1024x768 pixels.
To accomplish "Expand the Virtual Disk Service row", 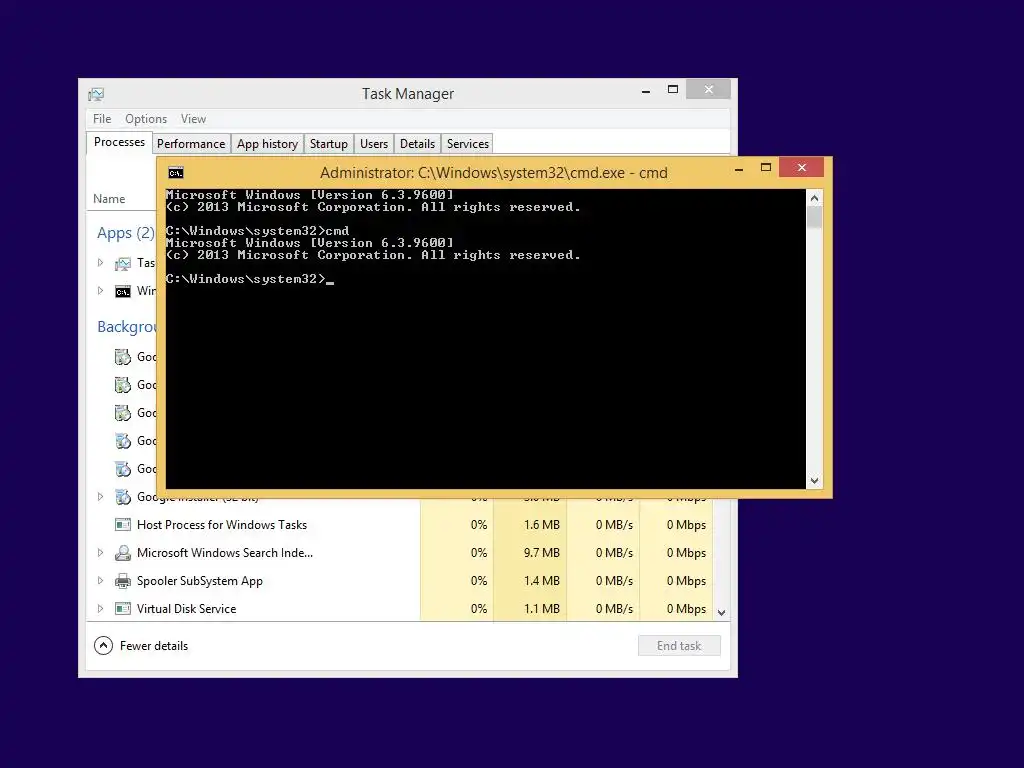I will point(100,609).
